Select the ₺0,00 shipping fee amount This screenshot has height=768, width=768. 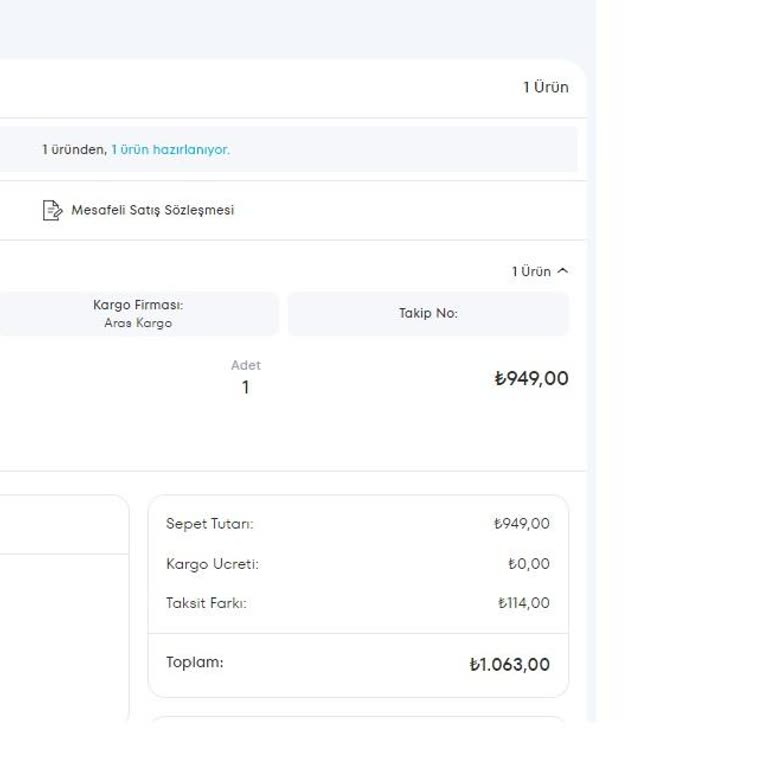tap(528, 564)
